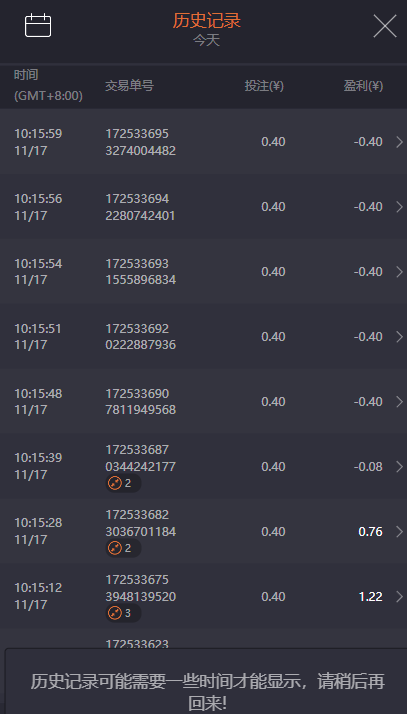Expand details for the 10:15:56 record
The height and width of the screenshot is (714, 407).
click(x=400, y=207)
